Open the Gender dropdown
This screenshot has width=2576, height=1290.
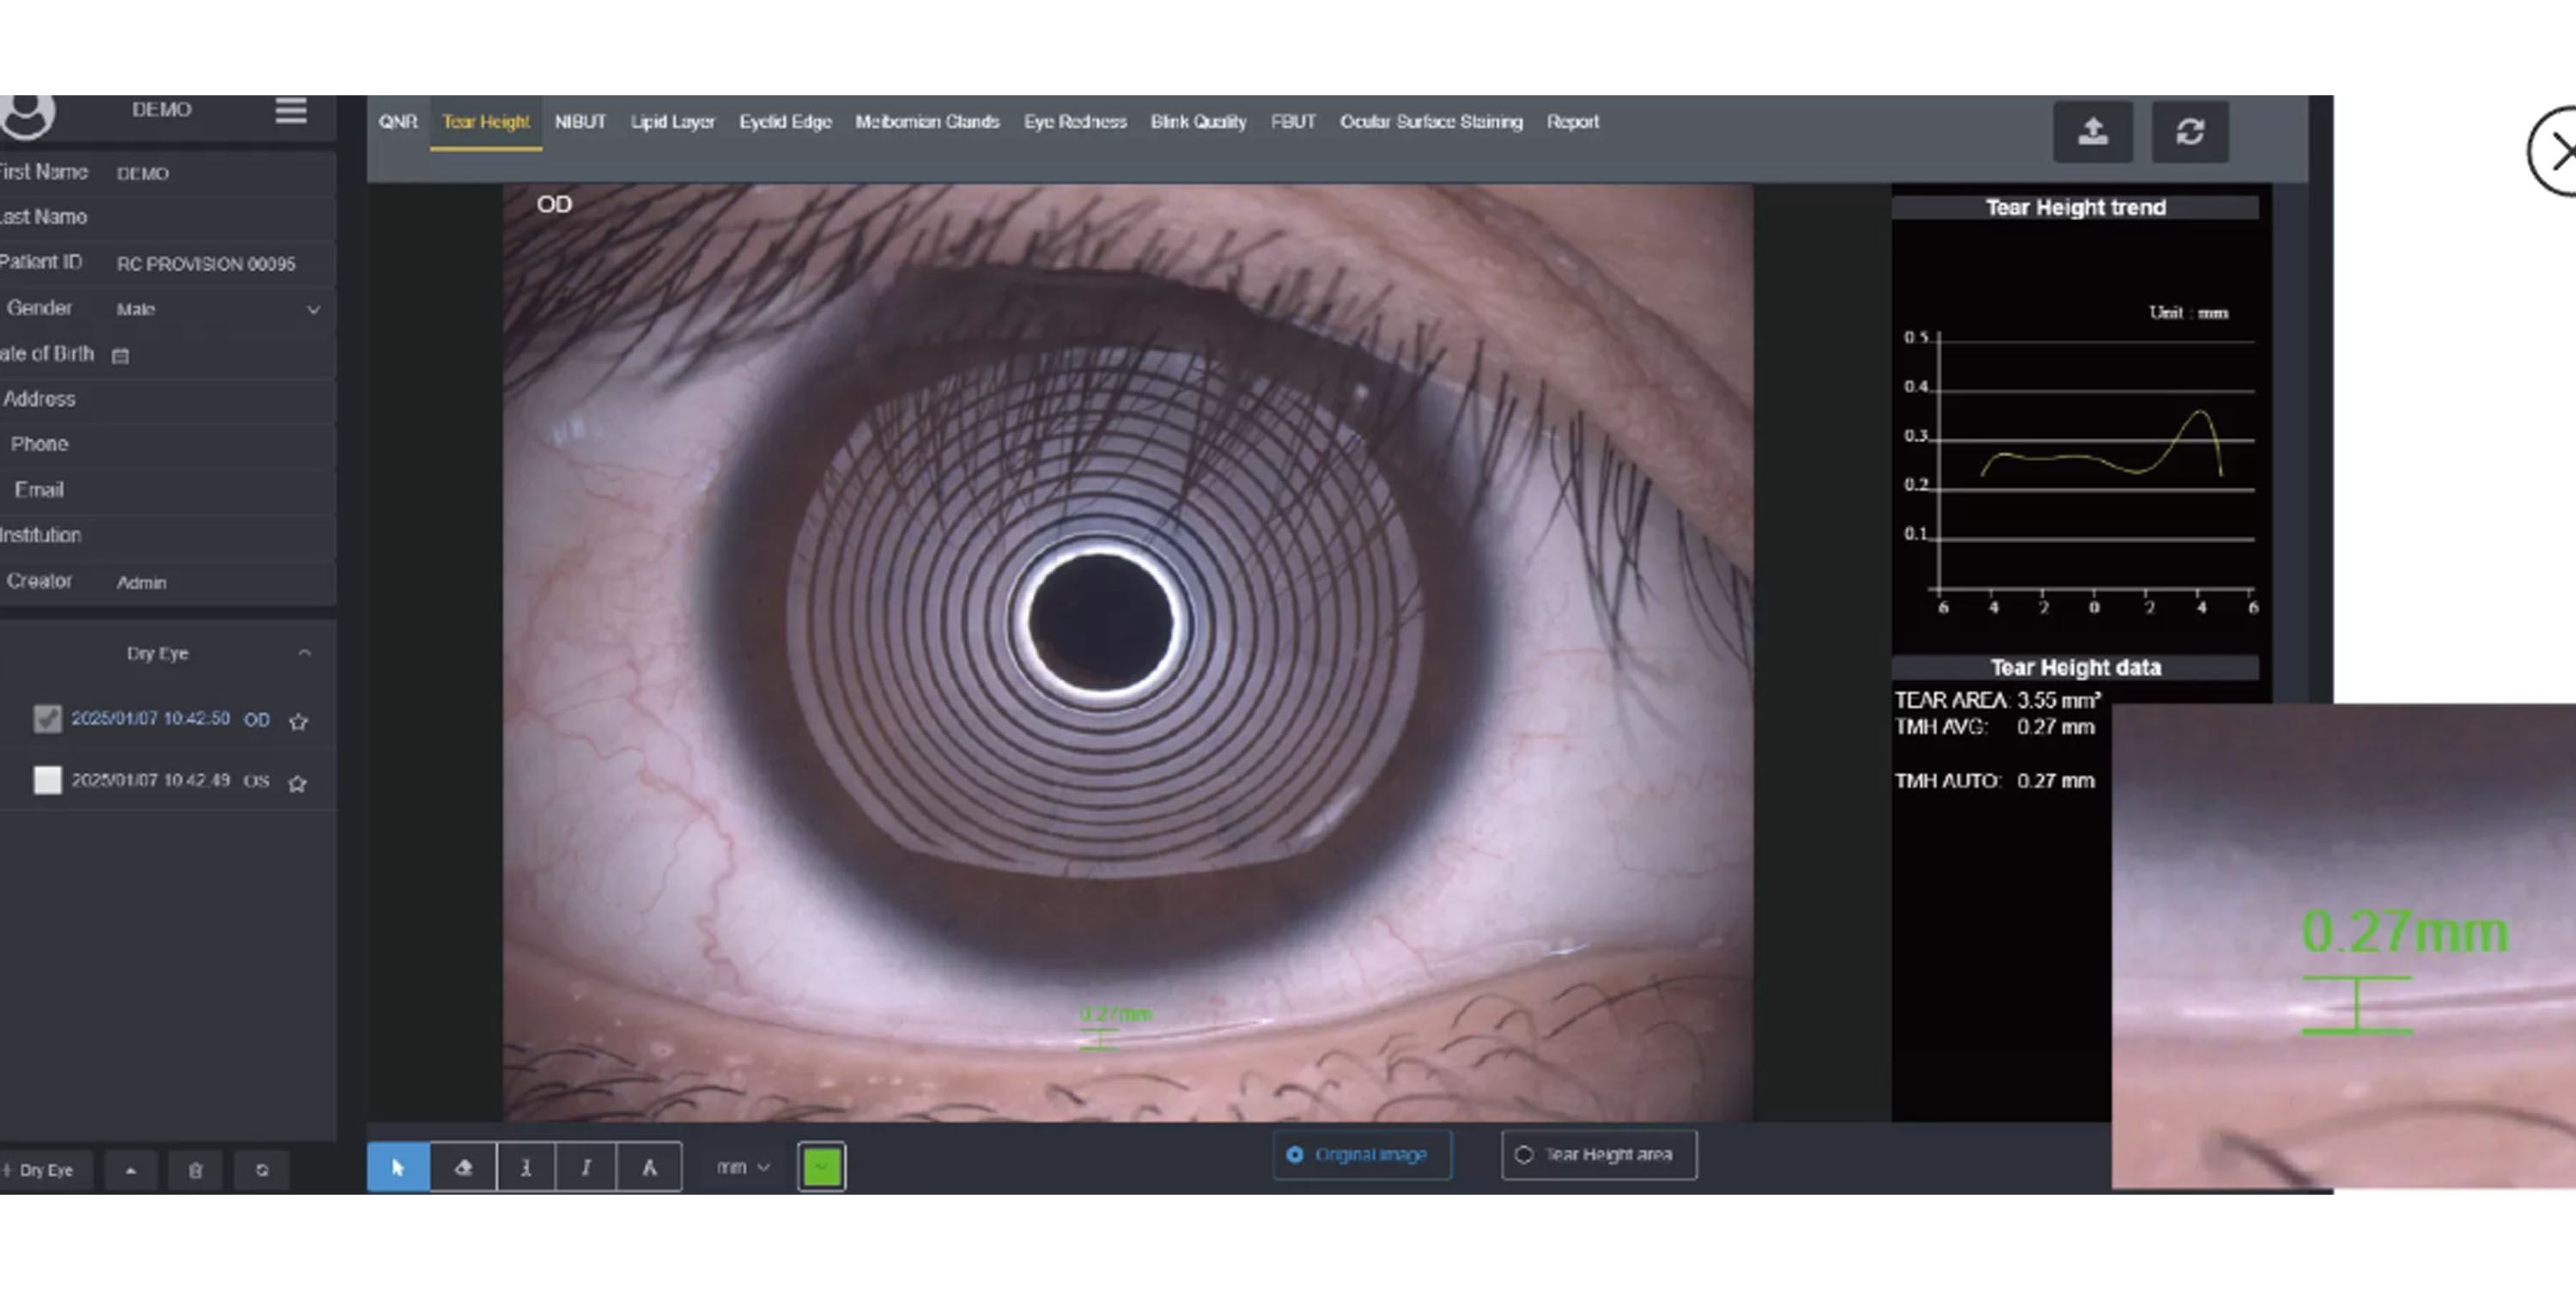pyautogui.click(x=220, y=309)
